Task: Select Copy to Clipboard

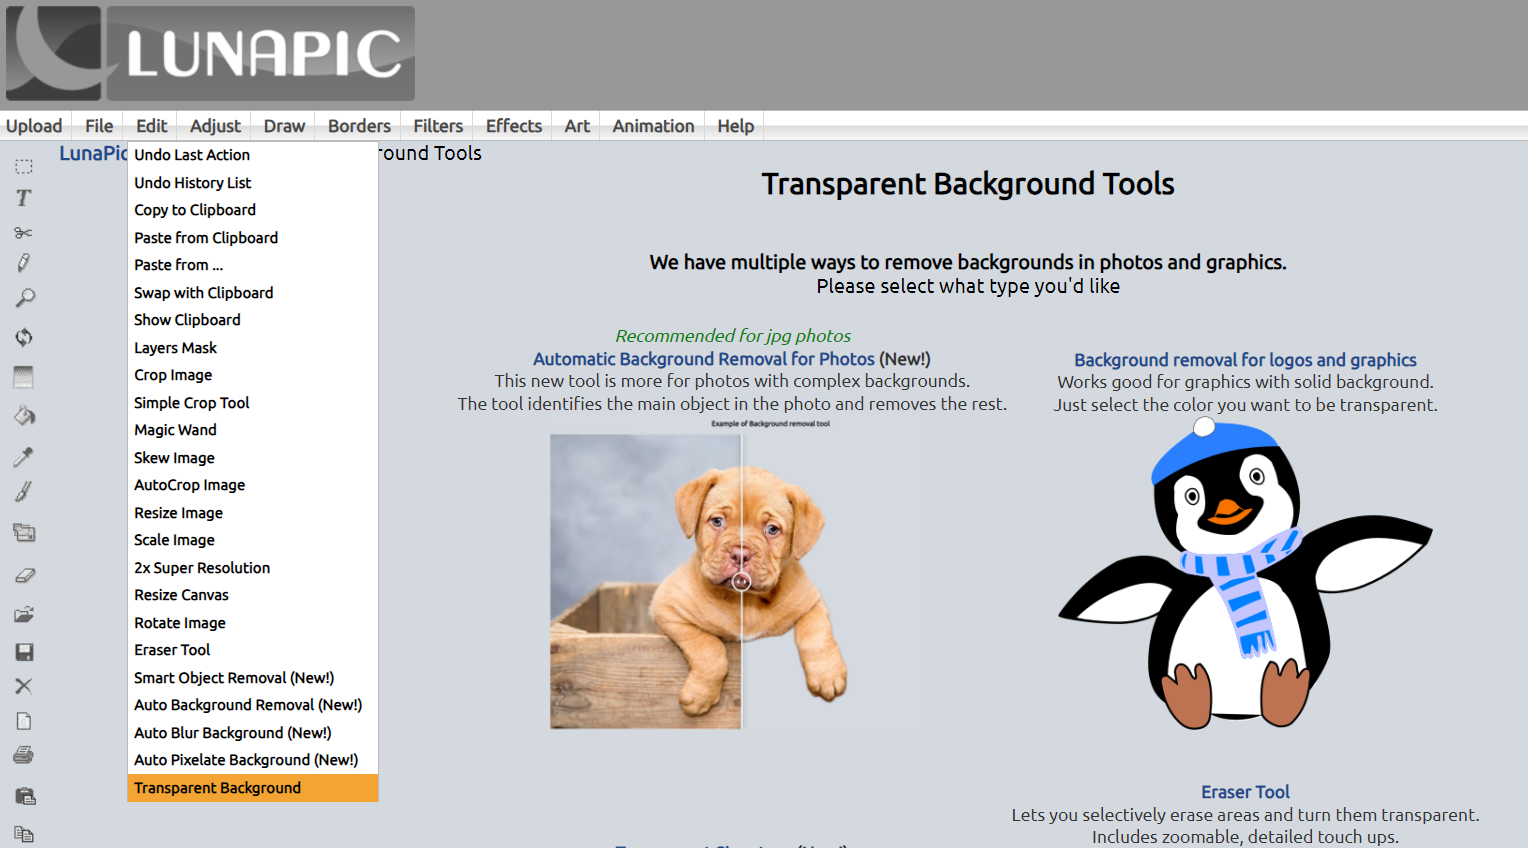Action: pos(253,210)
